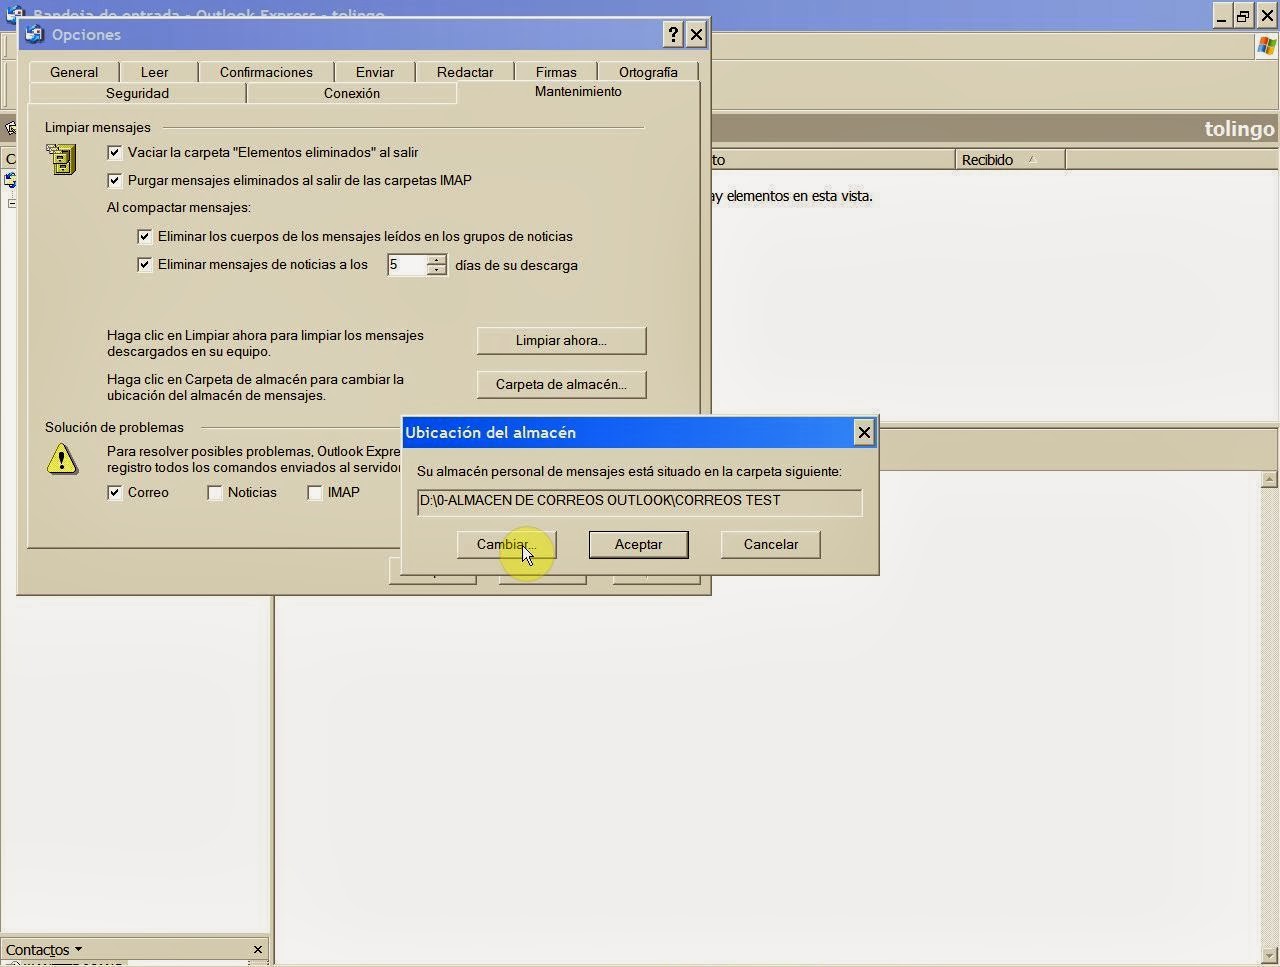Switch to the Redactar tab
Viewport: 1280px width, 967px height.
point(465,72)
